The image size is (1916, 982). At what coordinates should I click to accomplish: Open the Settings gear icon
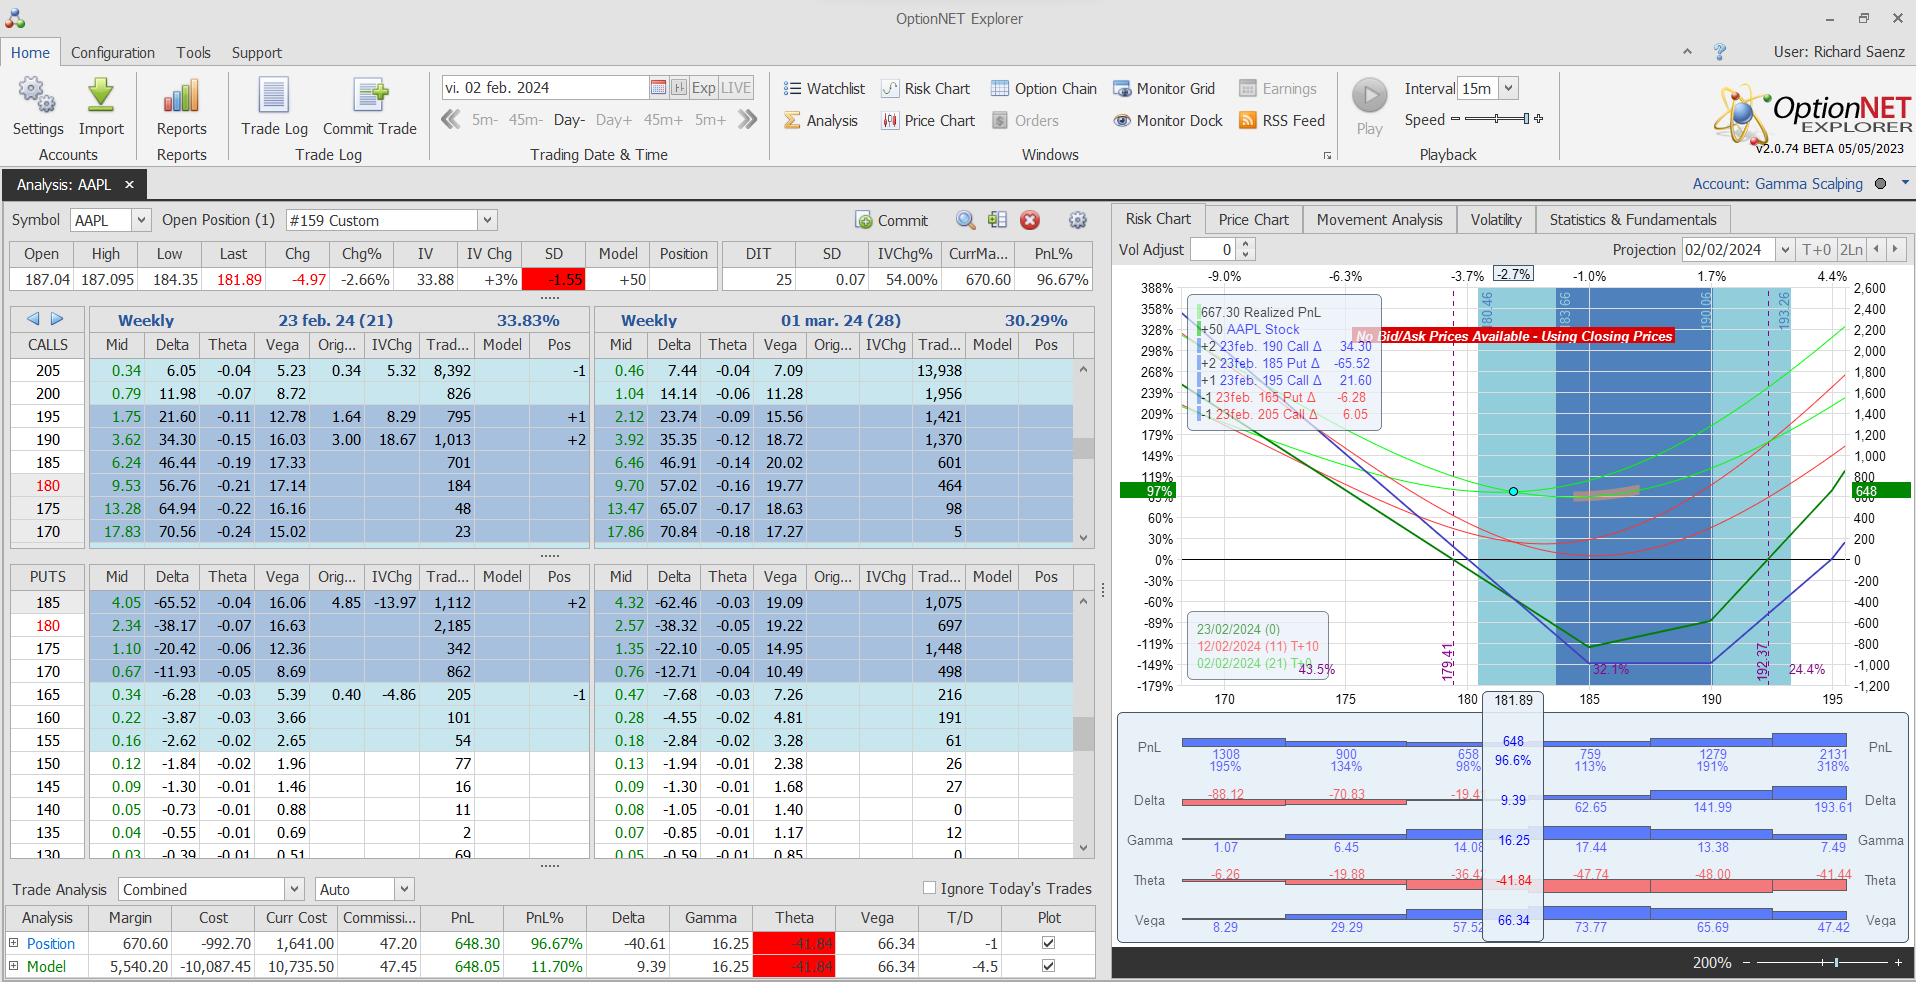point(37,96)
